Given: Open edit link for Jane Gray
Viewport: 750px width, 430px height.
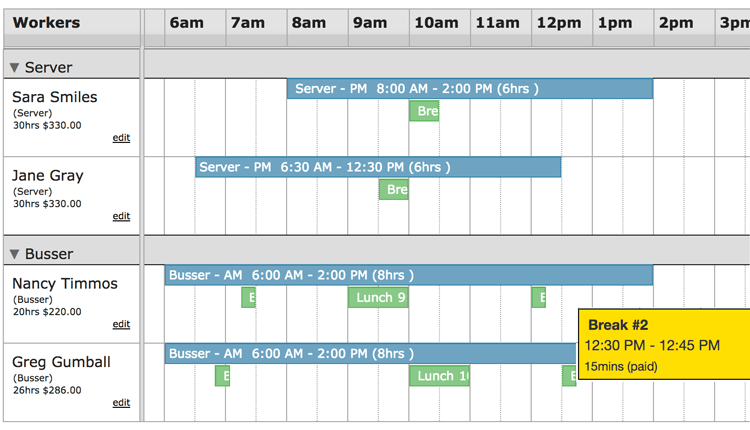Looking at the screenshot, I should tap(121, 216).
